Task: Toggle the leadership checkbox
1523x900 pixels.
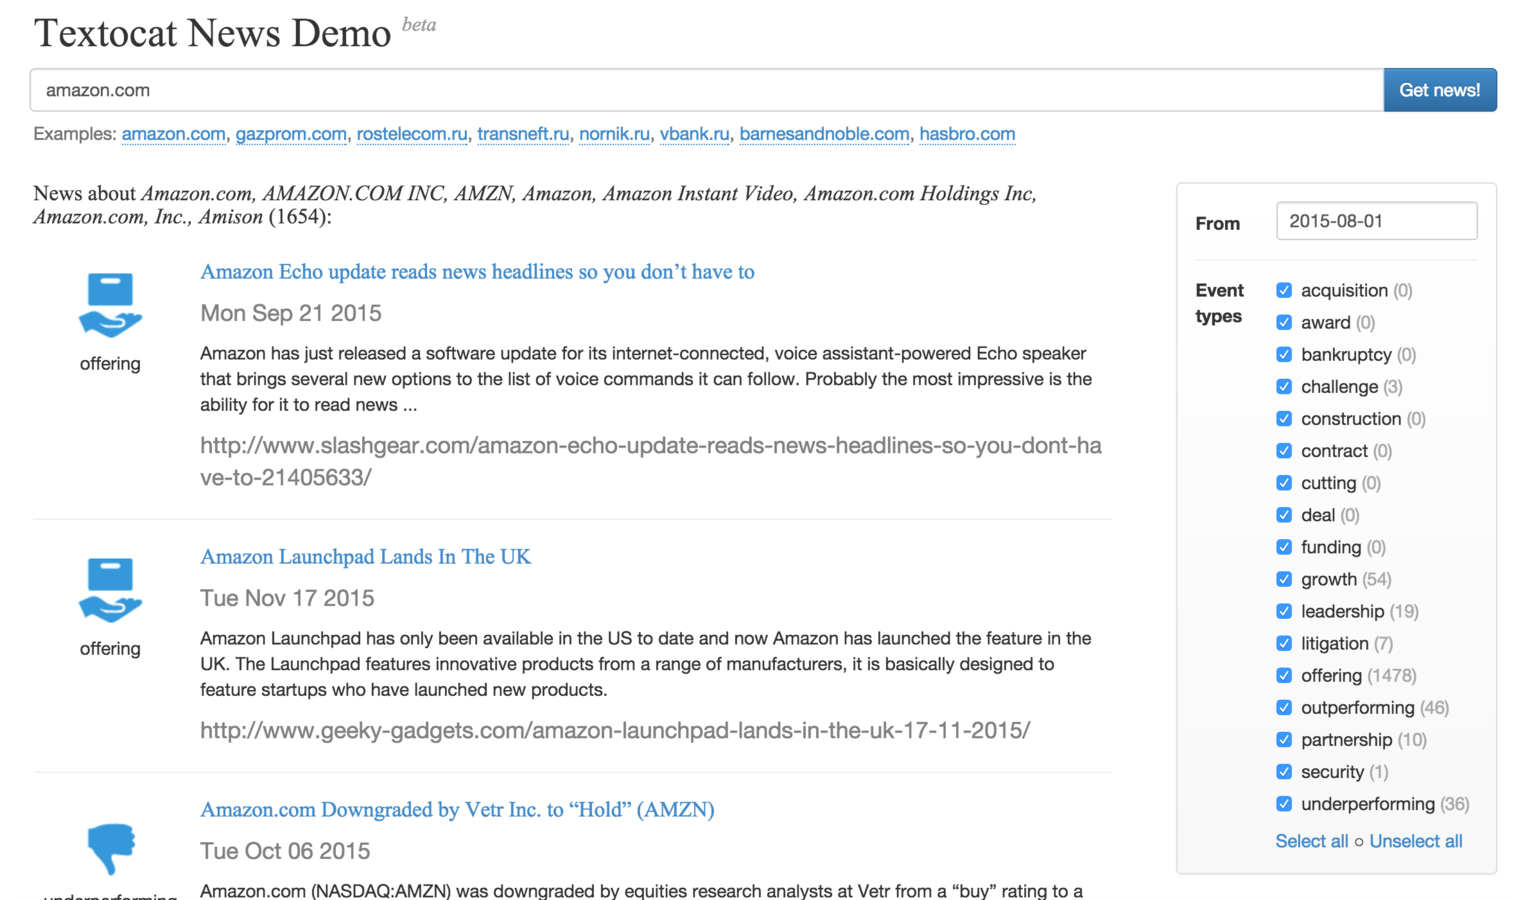Action: click(x=1284, y=611)
